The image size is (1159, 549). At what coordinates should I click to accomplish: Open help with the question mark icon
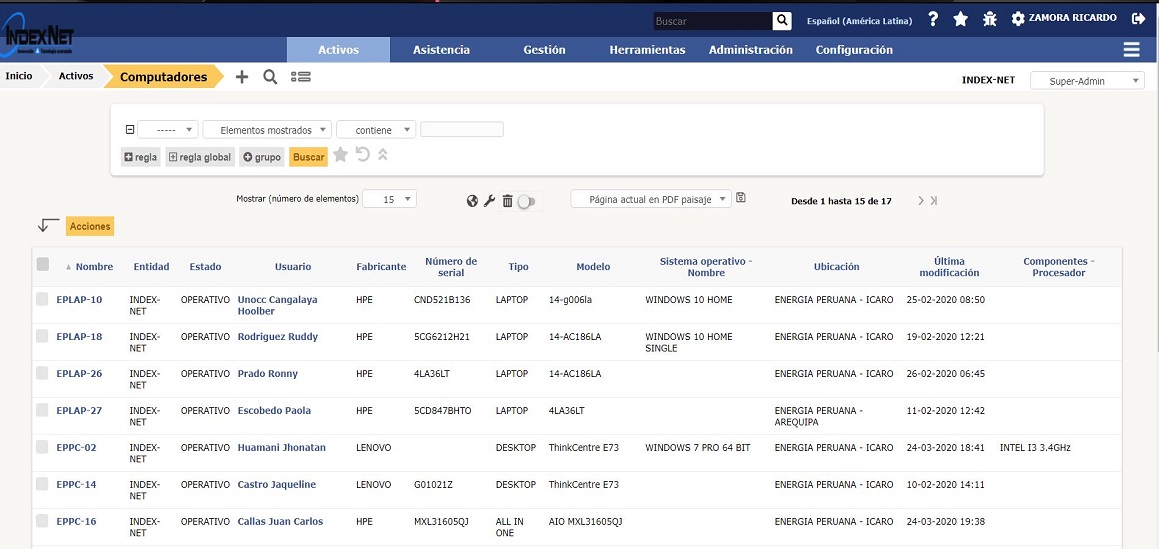click(x=933, y=19)
